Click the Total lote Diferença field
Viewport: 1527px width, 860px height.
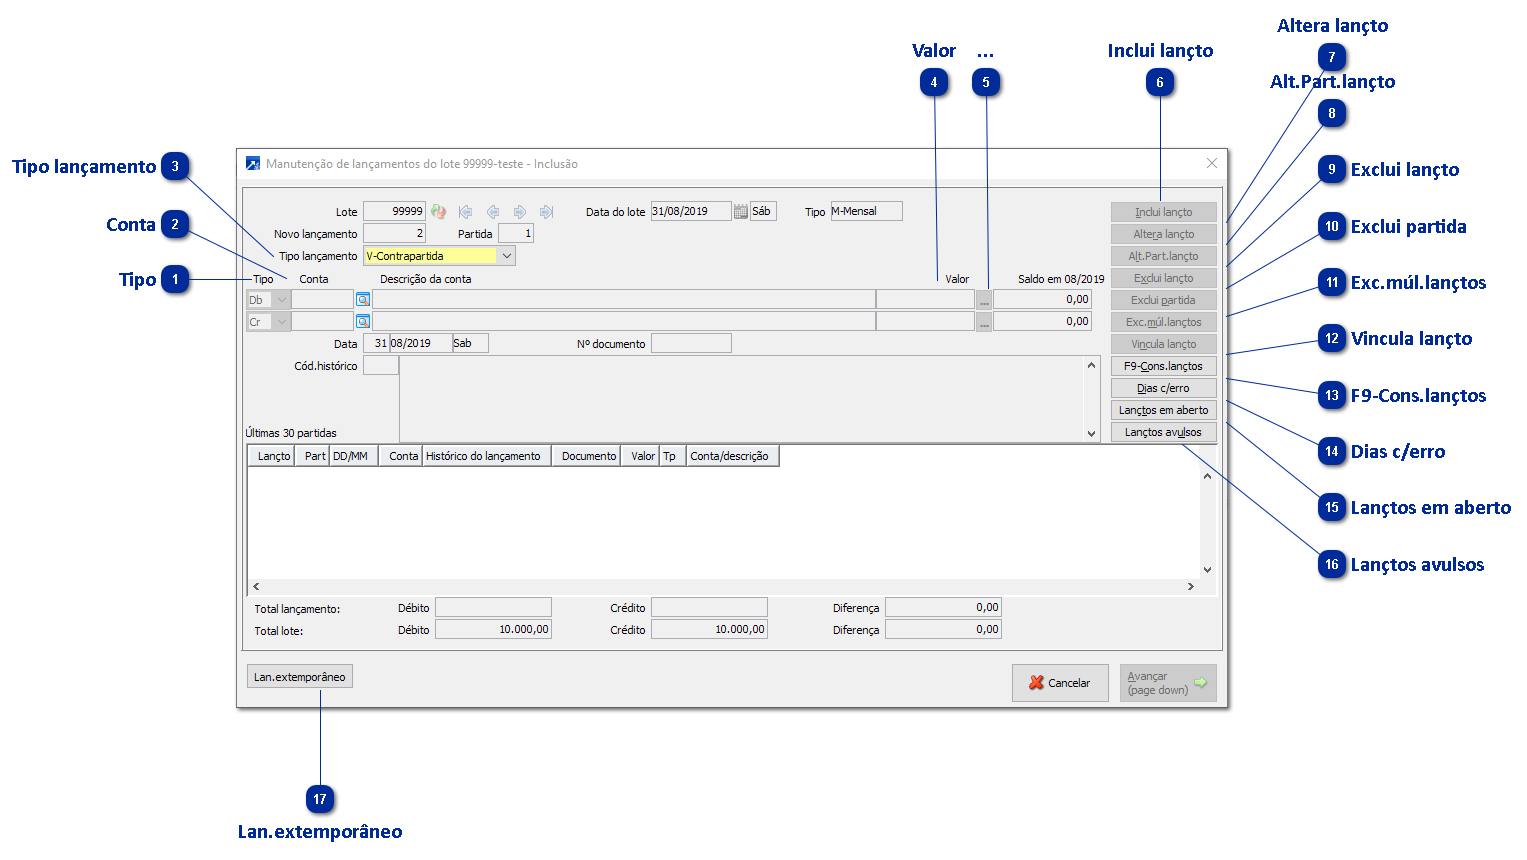tap(943, 629)
